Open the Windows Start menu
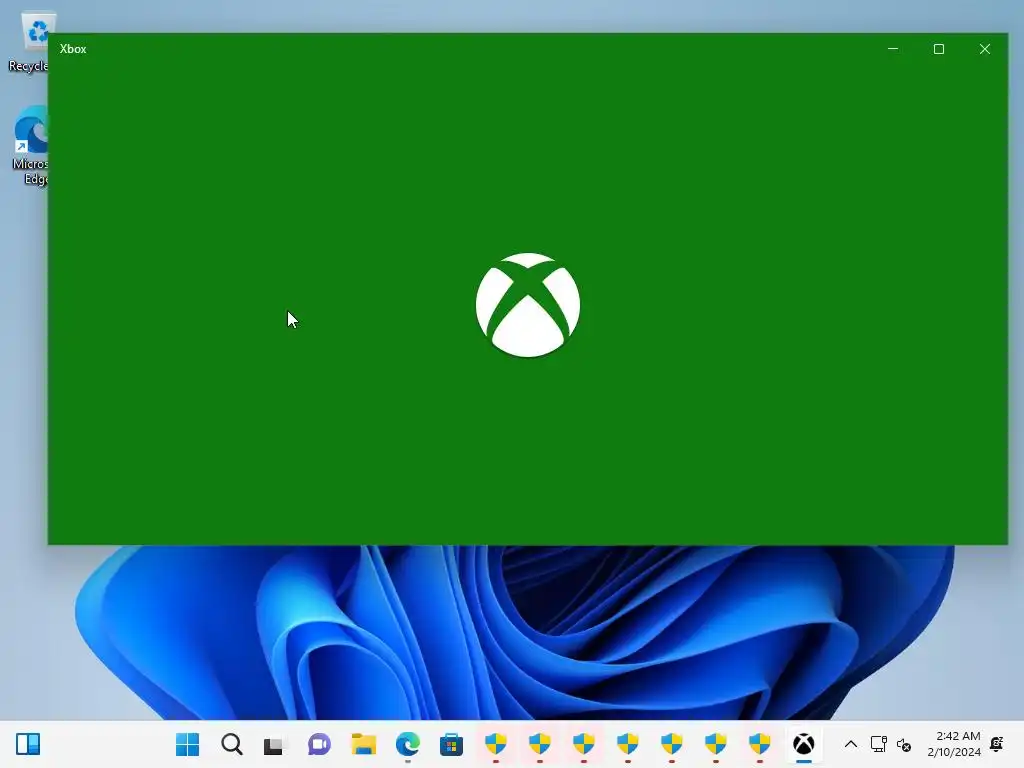This screenshot has height=768, width=1024. (x=187, y=744)
